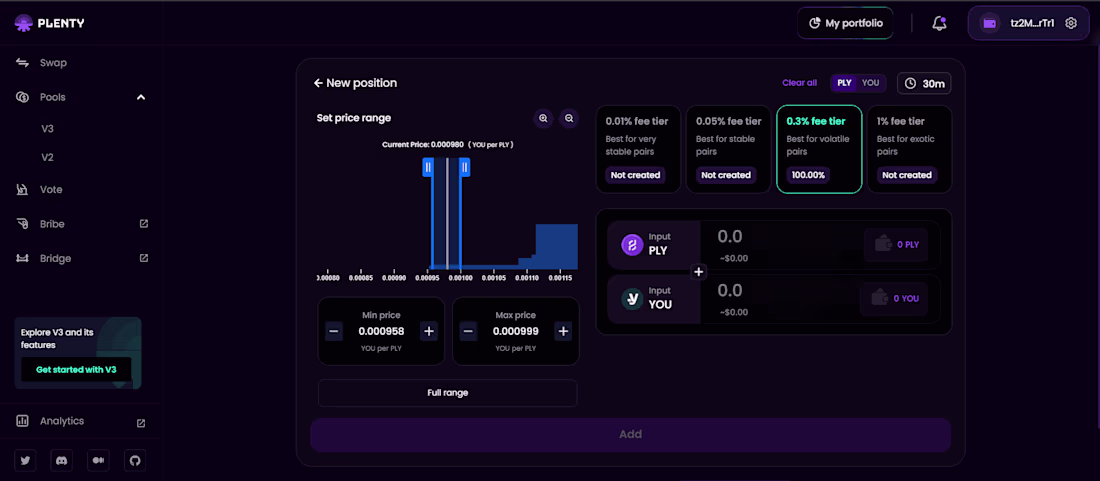Open the Vote page

pyautogui.click(x=51, y=190)
